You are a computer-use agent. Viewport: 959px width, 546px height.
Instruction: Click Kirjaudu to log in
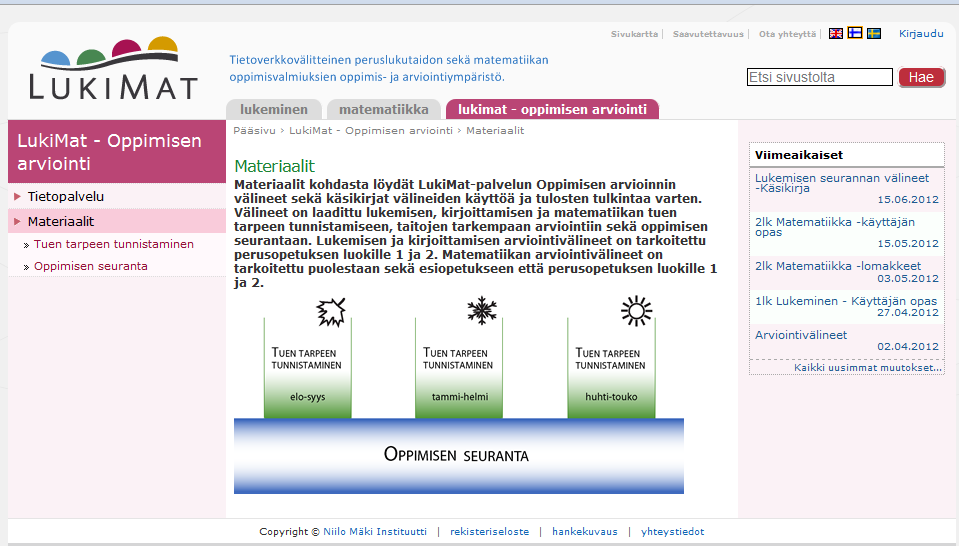point(921,34)
